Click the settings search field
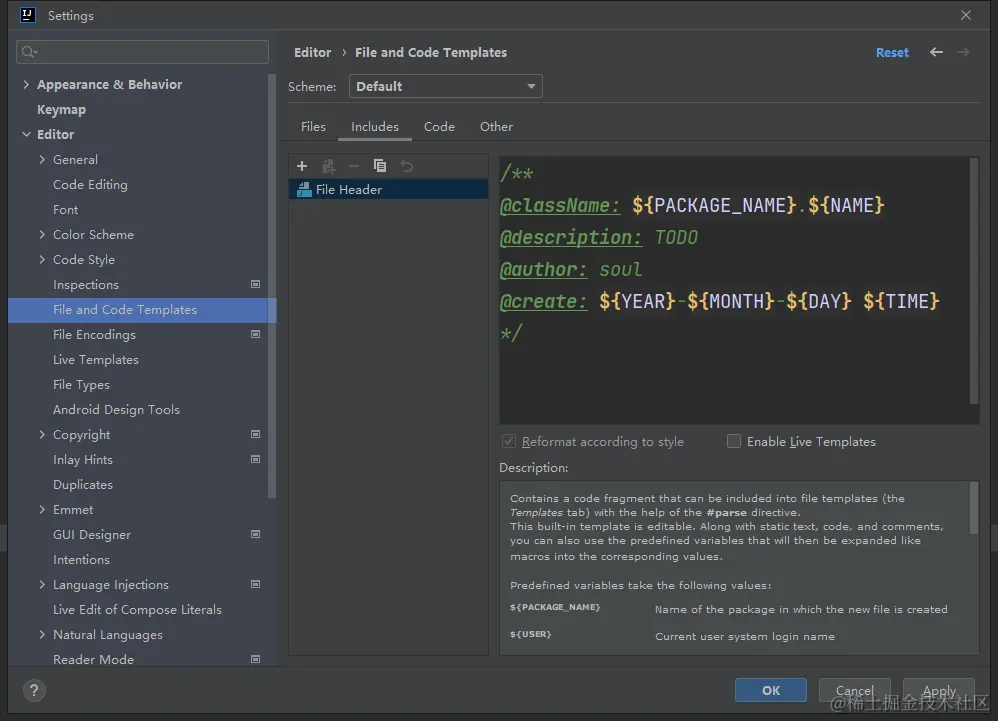Image resolution: width=998 pixels, height=721 pixels. pos(142,52)
